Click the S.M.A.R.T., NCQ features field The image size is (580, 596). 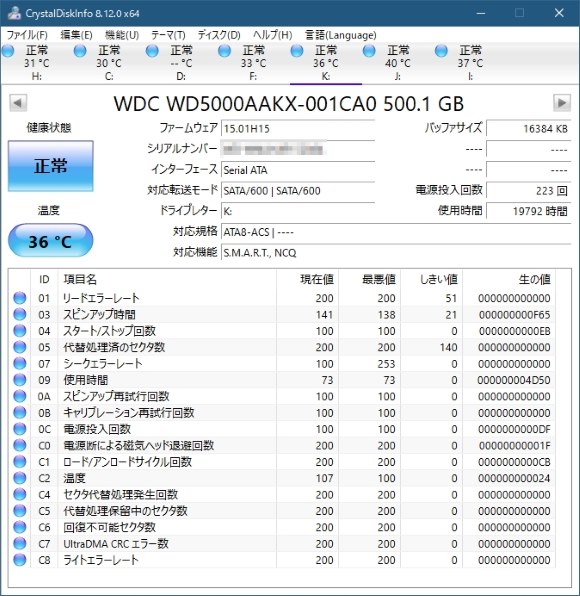[396, 252]
